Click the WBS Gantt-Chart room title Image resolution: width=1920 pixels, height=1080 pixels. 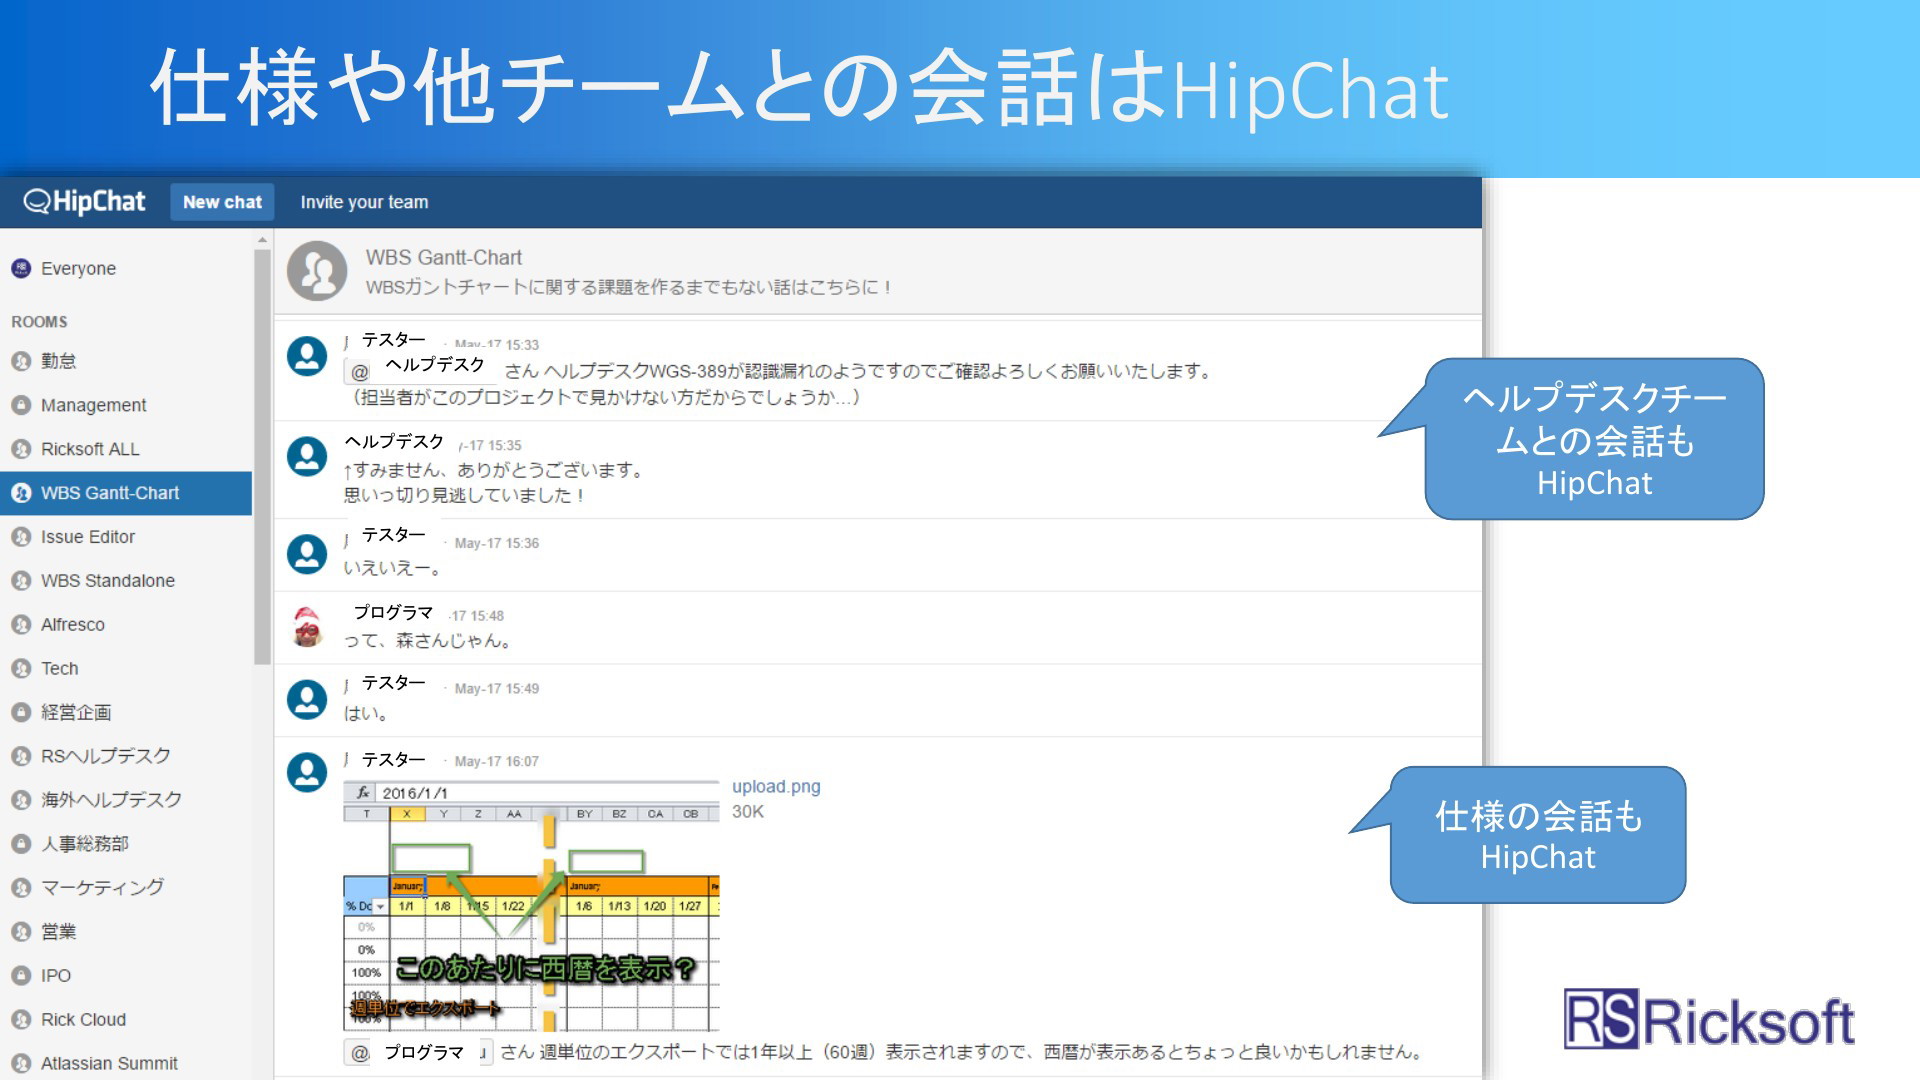(x=444, y=258)
